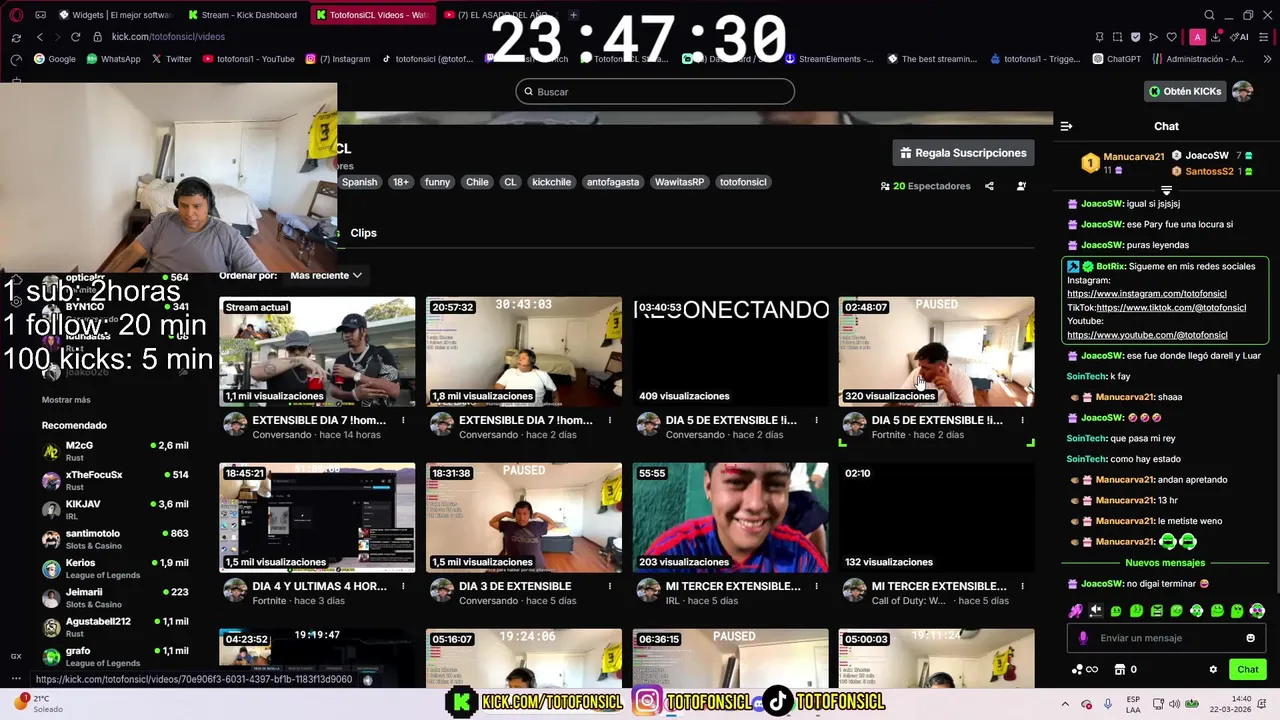
Task: Open the TikTok link in BotRix message
Action: pyautogui.click(x=1171, y=308)
